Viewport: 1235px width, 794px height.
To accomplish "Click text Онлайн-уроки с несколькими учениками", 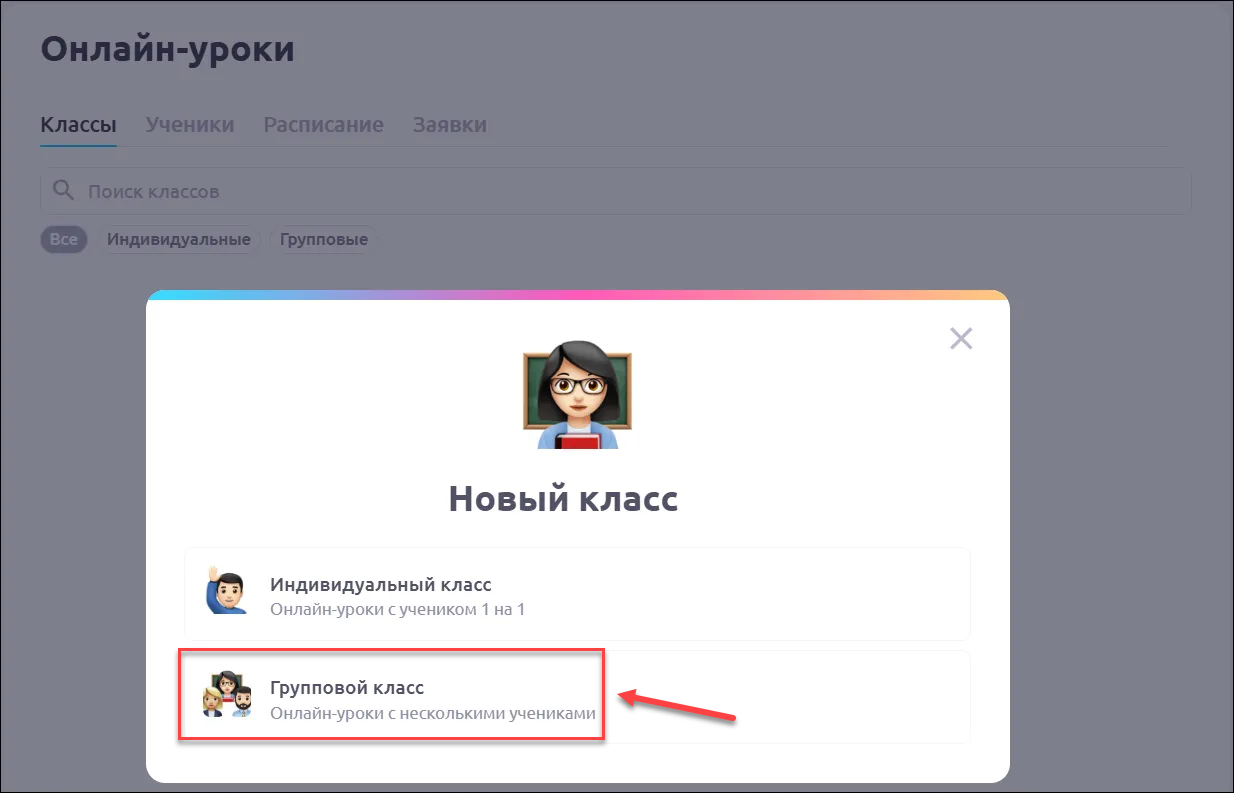I will click(433, 713).
